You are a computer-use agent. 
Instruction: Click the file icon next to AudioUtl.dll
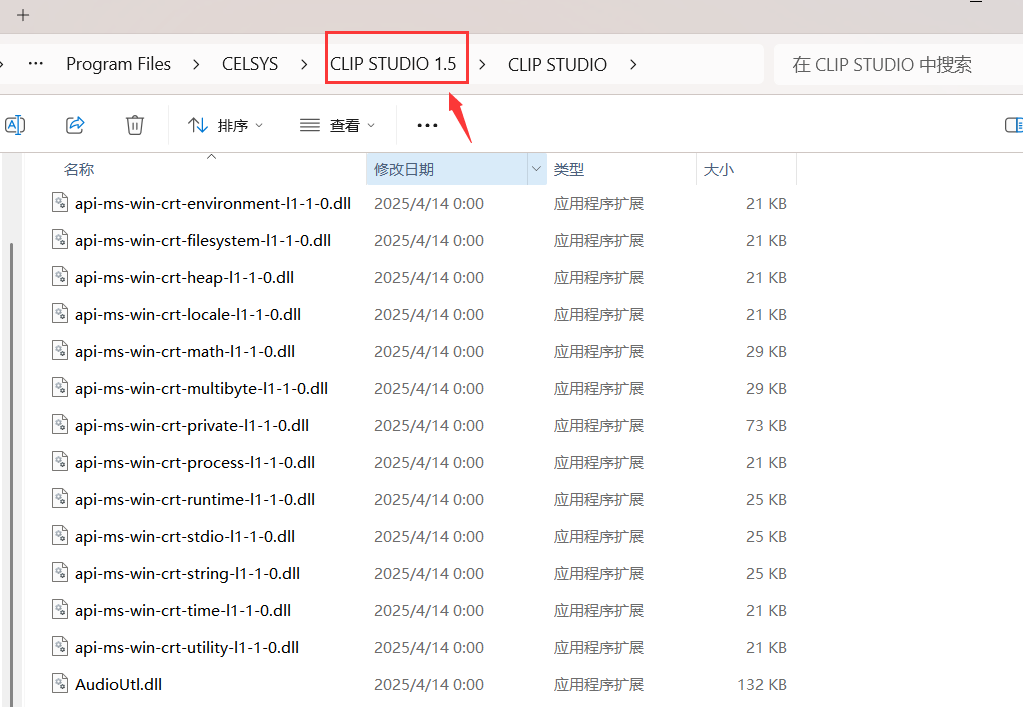[x=59, y=683]
